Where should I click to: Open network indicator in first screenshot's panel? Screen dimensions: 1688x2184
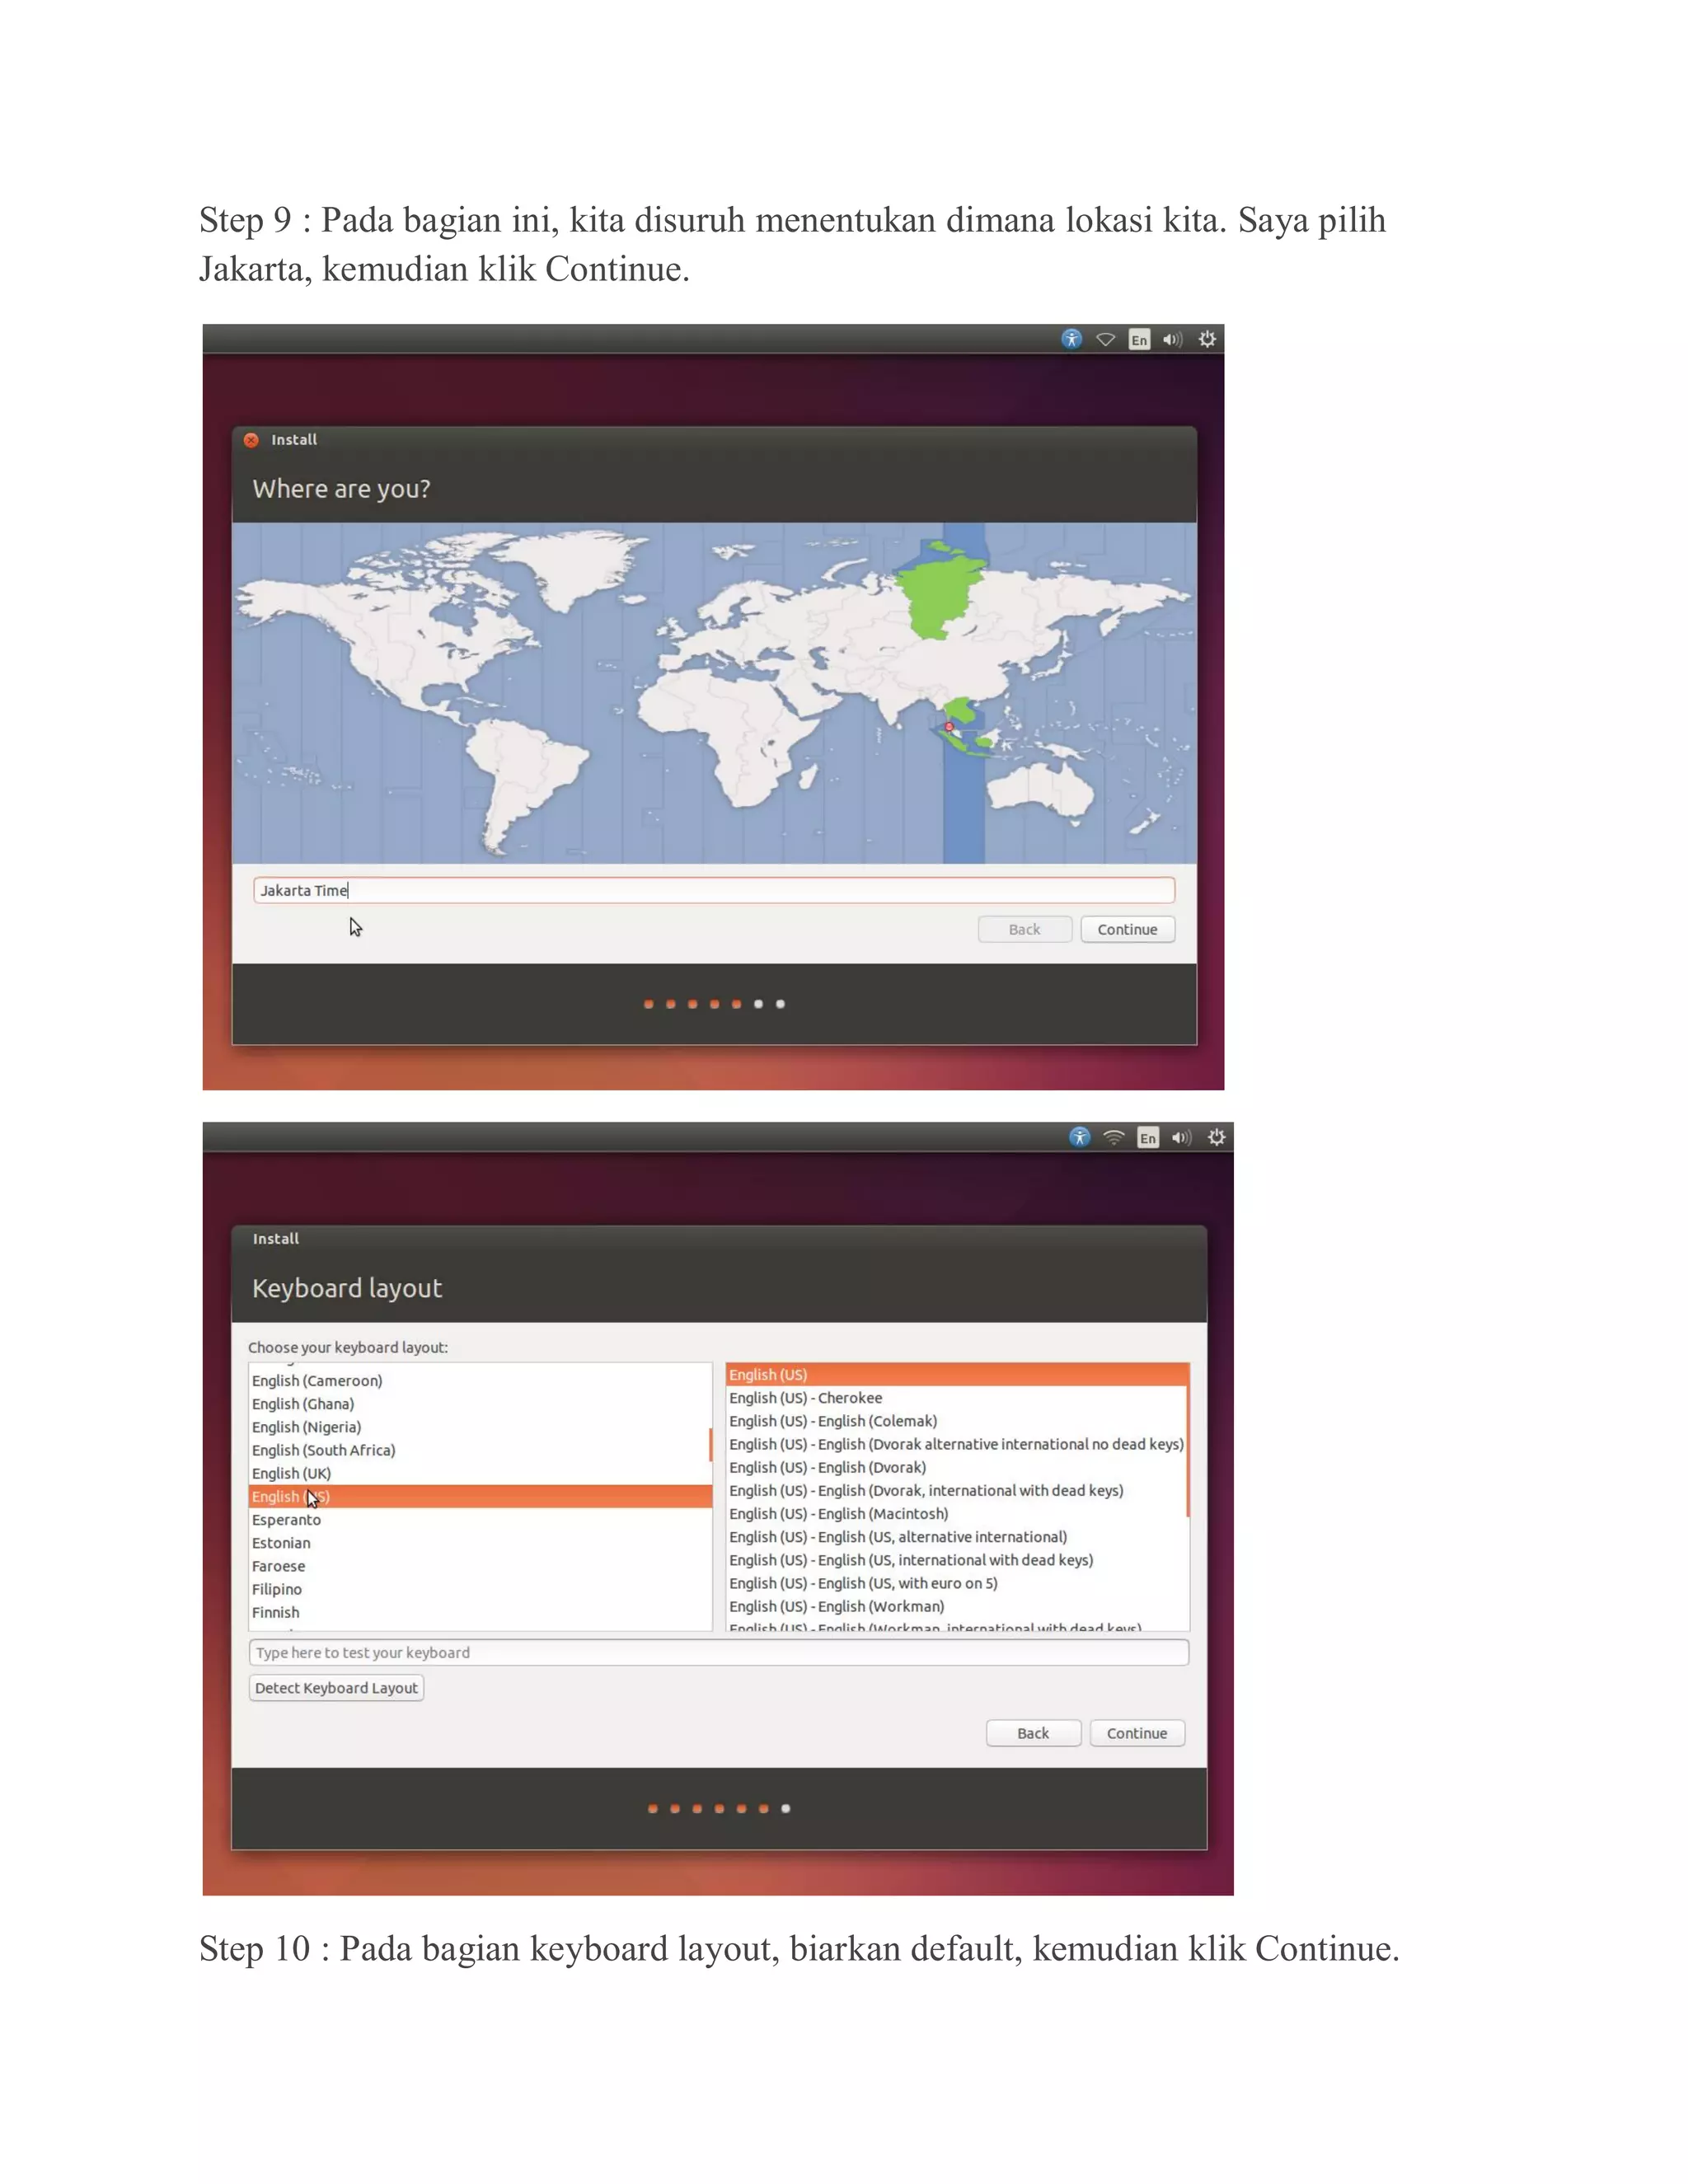(x=1105, y=339)
